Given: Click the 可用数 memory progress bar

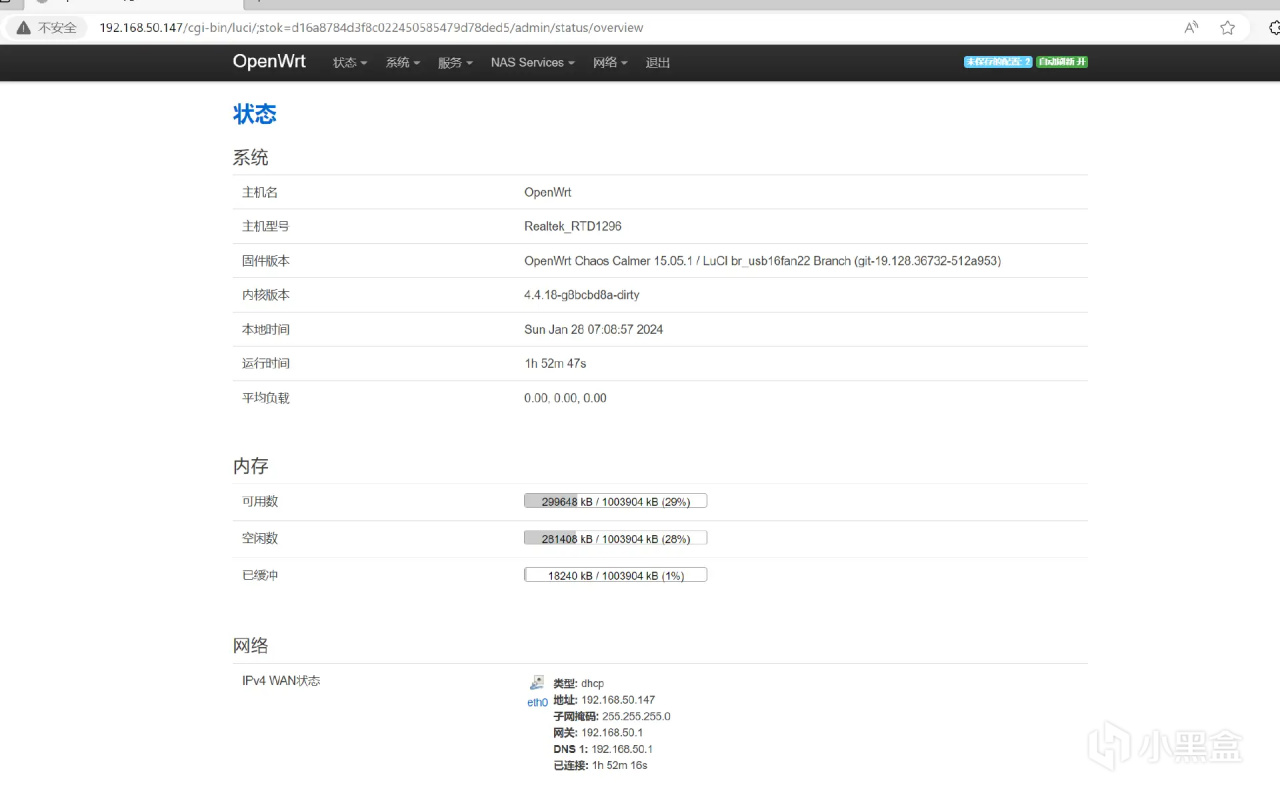Looking at the screenshot, I should [x=615, y=501].
